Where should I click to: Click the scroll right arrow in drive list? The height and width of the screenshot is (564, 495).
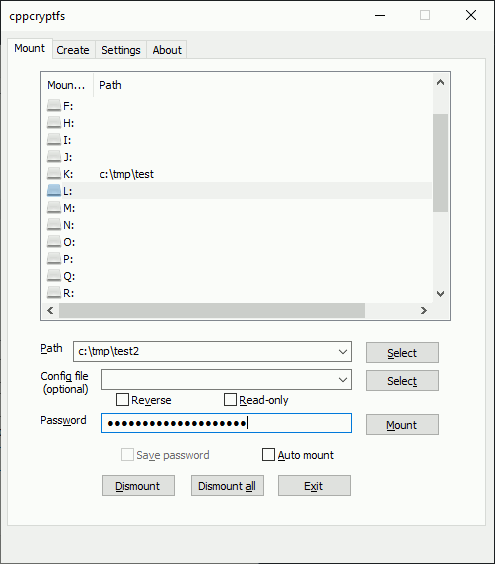[424, 310]
